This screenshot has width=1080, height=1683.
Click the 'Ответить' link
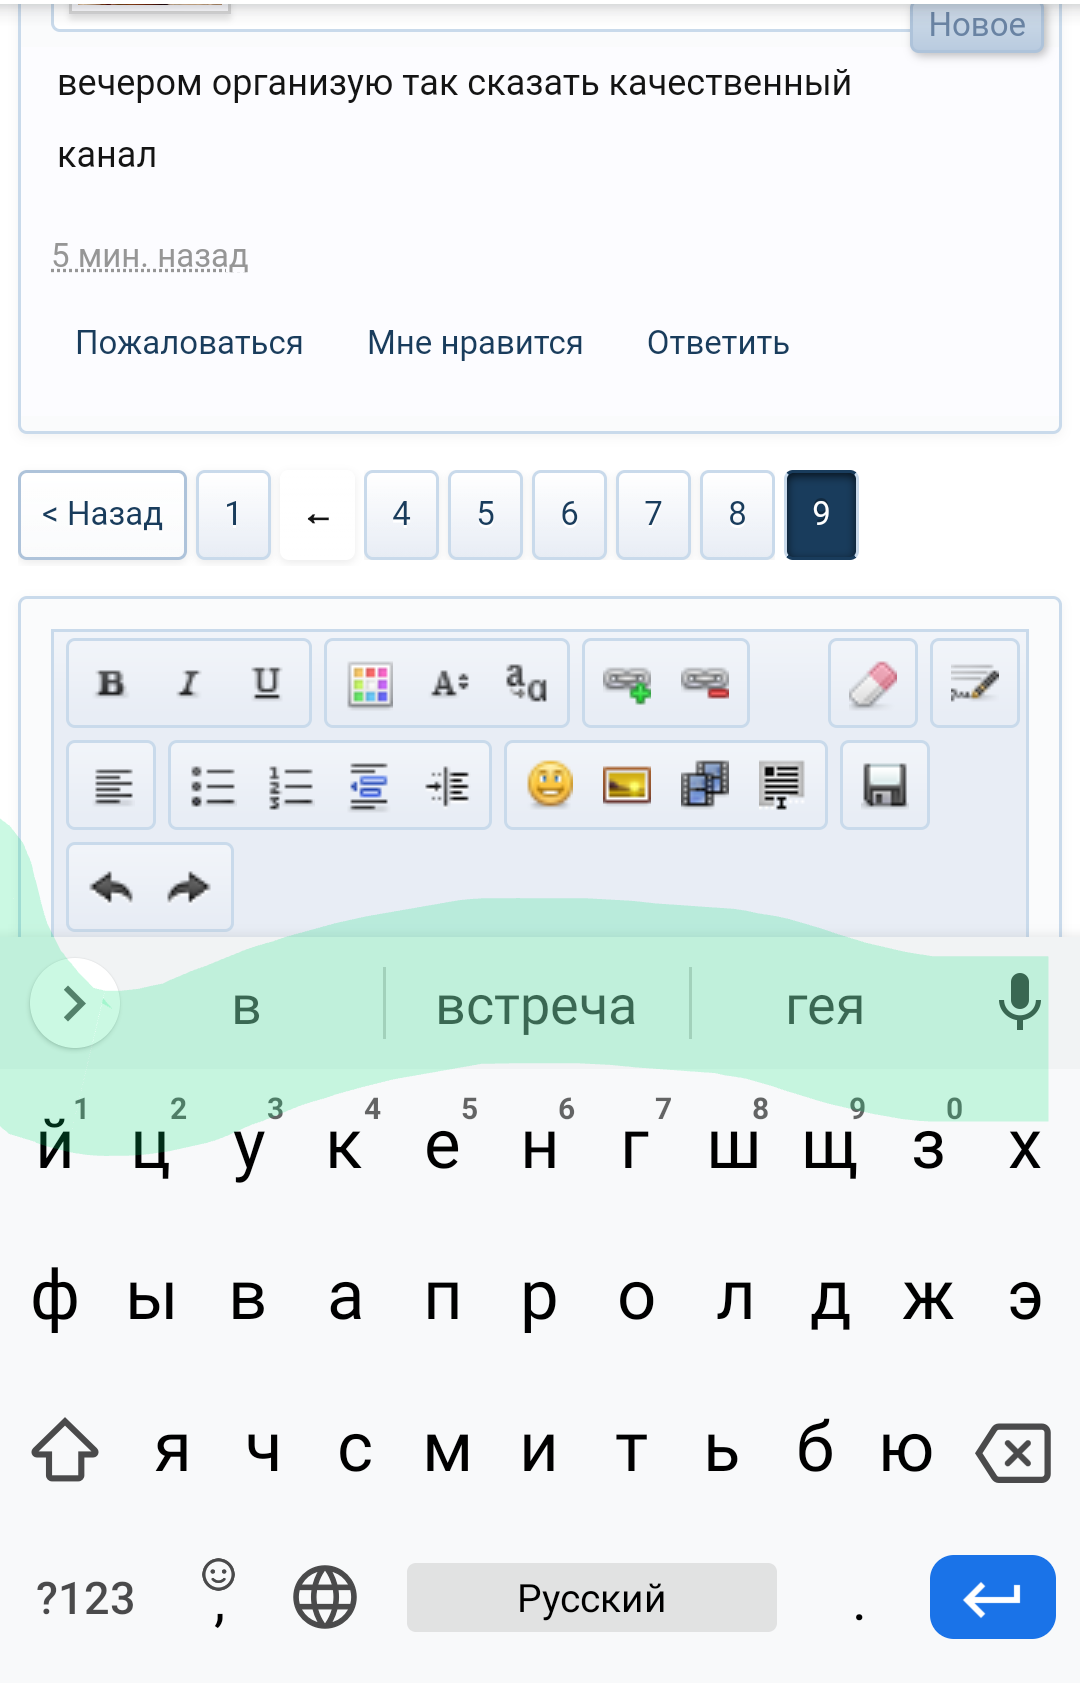tap(718, 343)
